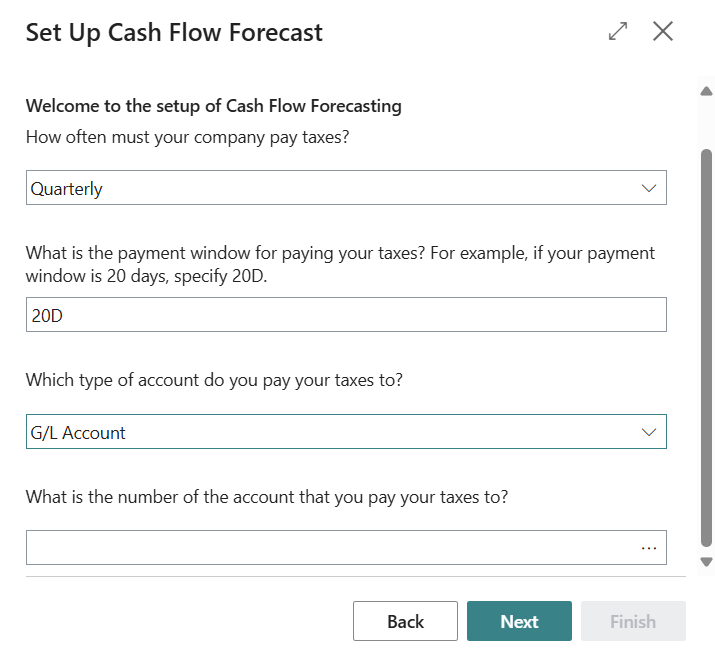Focus the payment window field showing 20D
The image size is (715, 658).
pyautogui.click(x=346, y=315)
